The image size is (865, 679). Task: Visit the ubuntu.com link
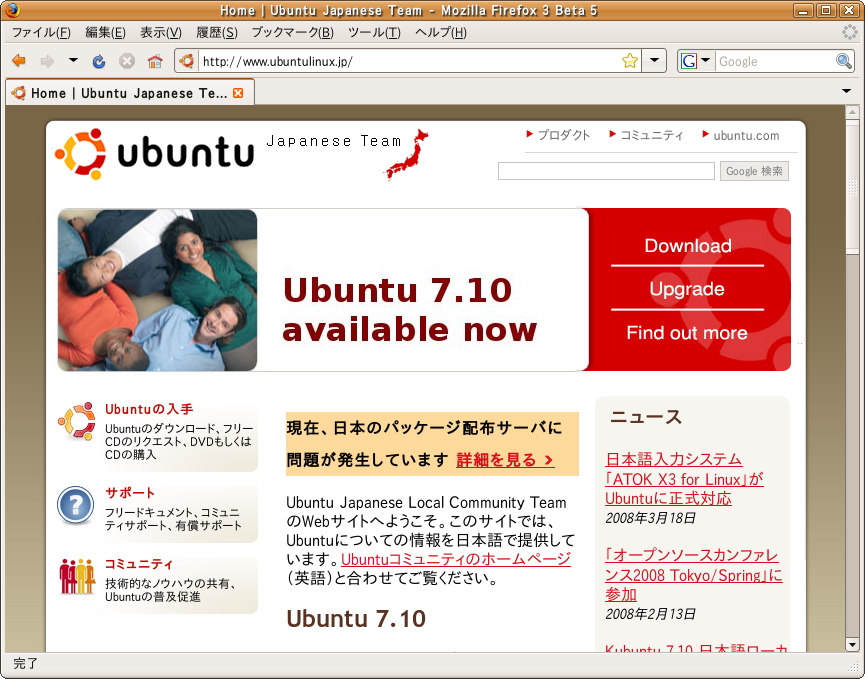point(746,136)
